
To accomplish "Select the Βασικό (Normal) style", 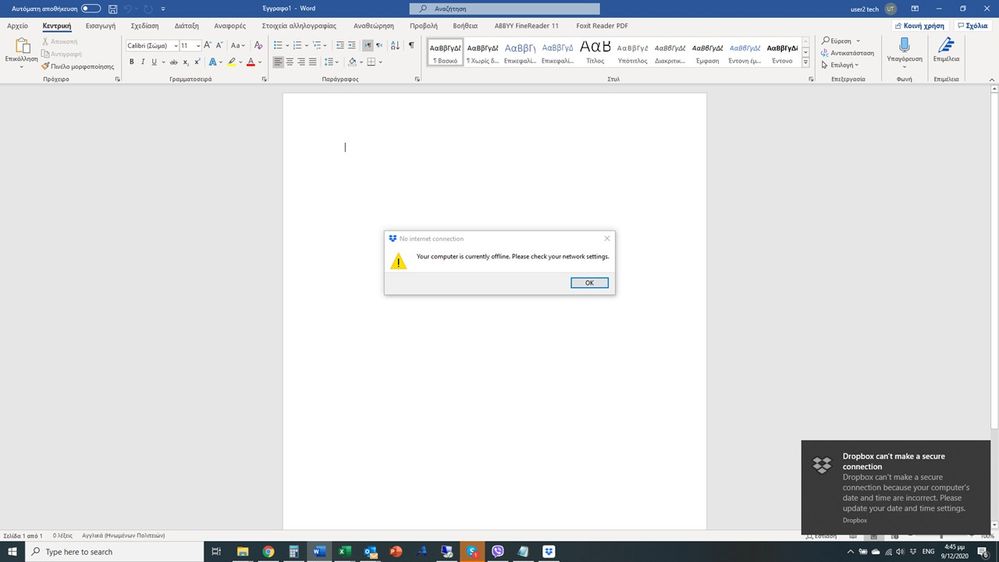I will pyautogui.click(x=445, y=52).
